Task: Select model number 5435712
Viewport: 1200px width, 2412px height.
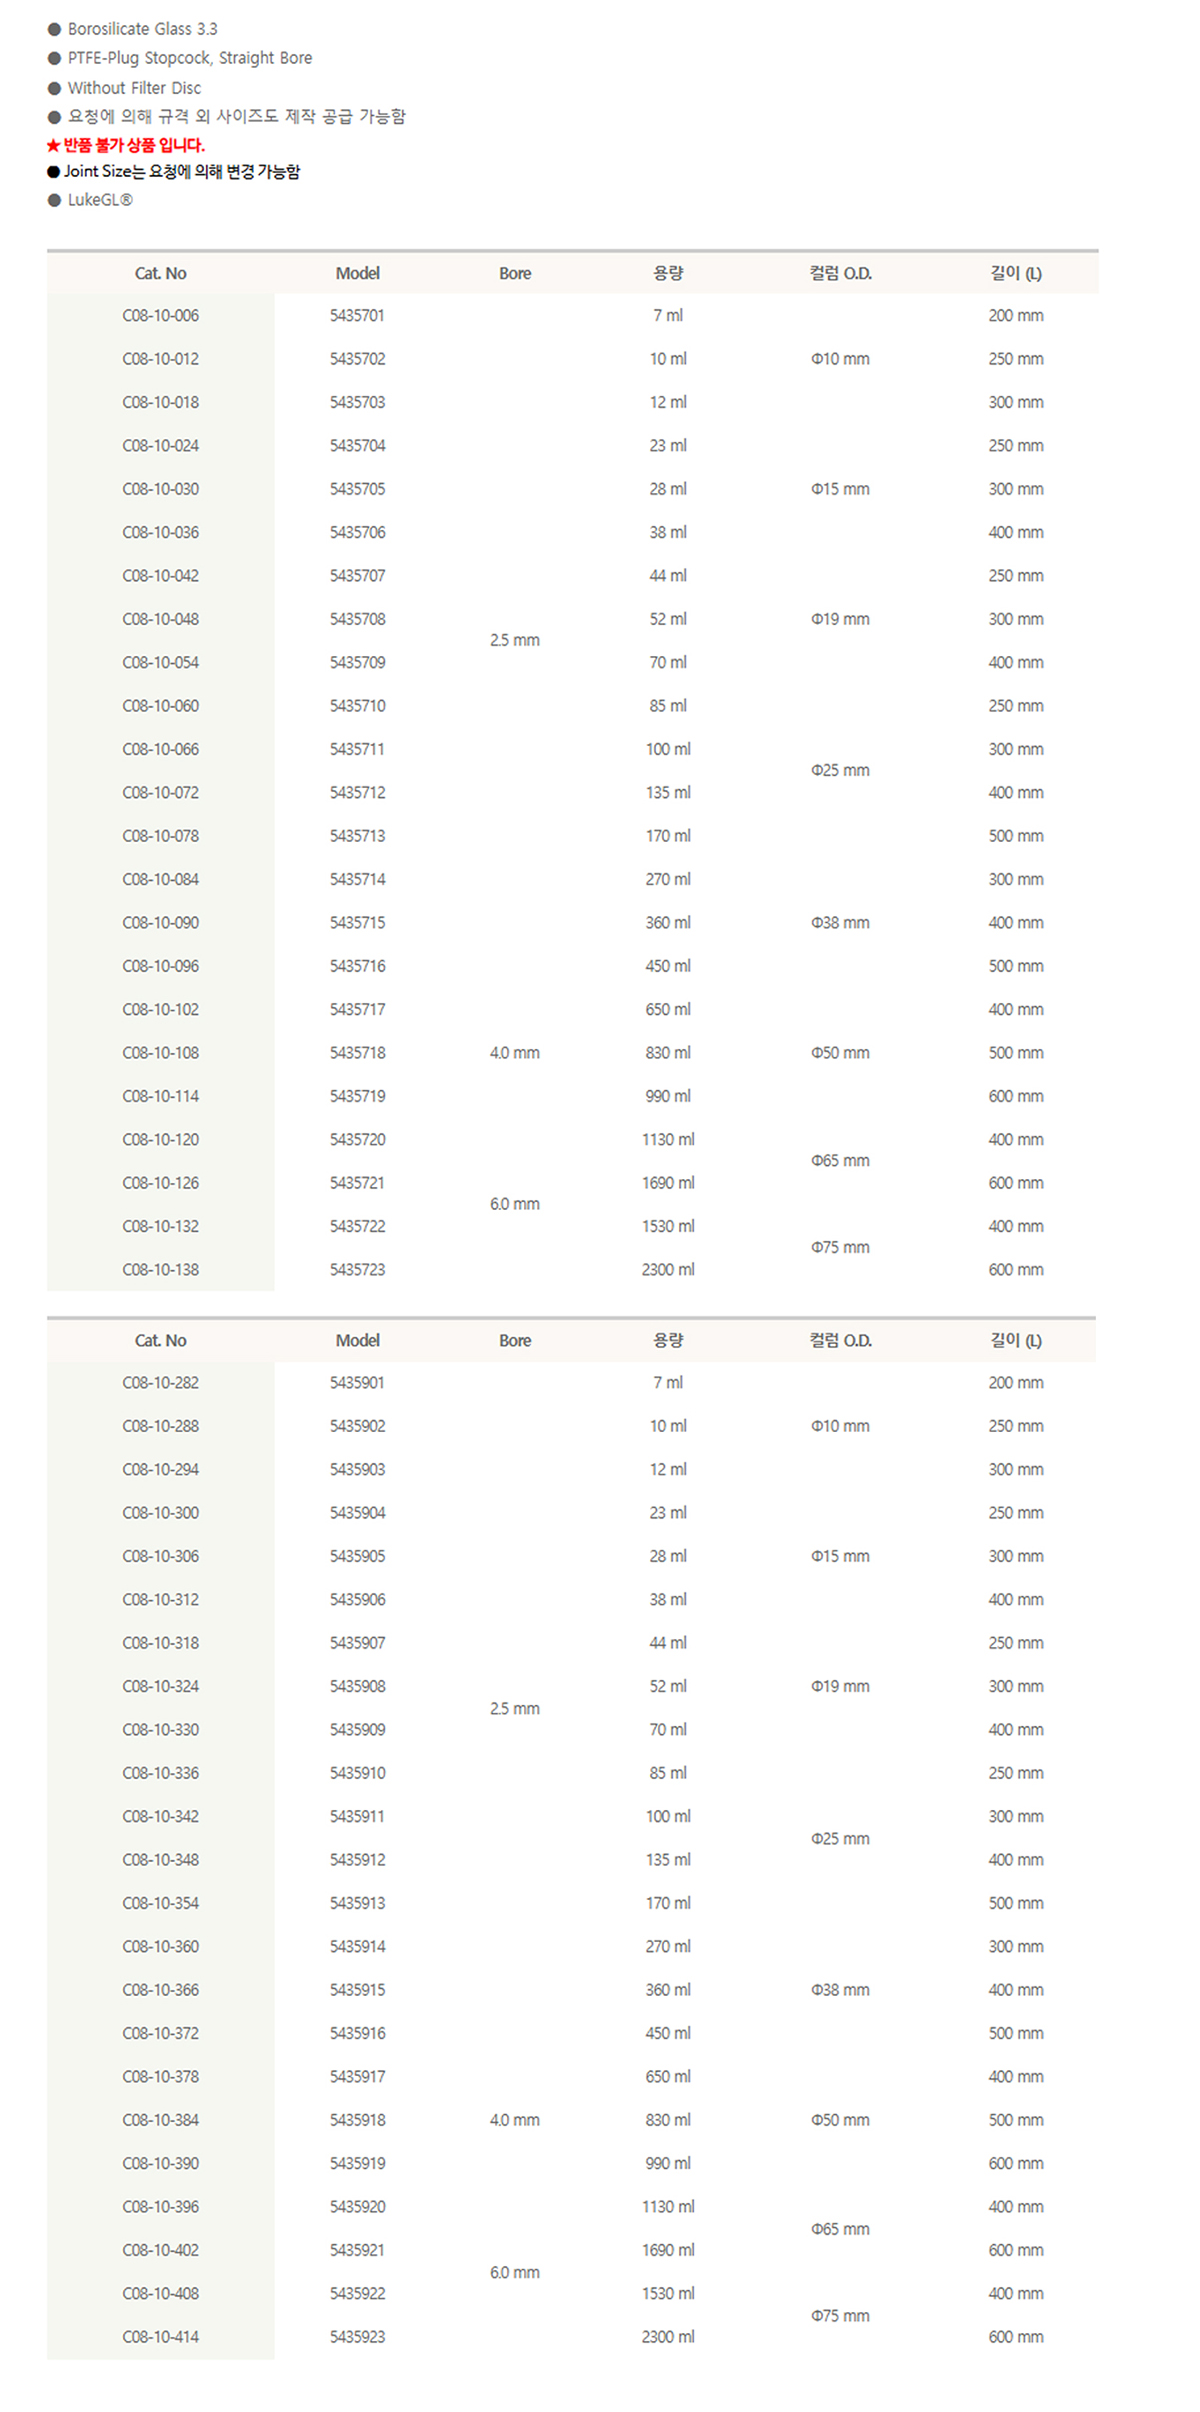Action: click(x=357, y=793)
